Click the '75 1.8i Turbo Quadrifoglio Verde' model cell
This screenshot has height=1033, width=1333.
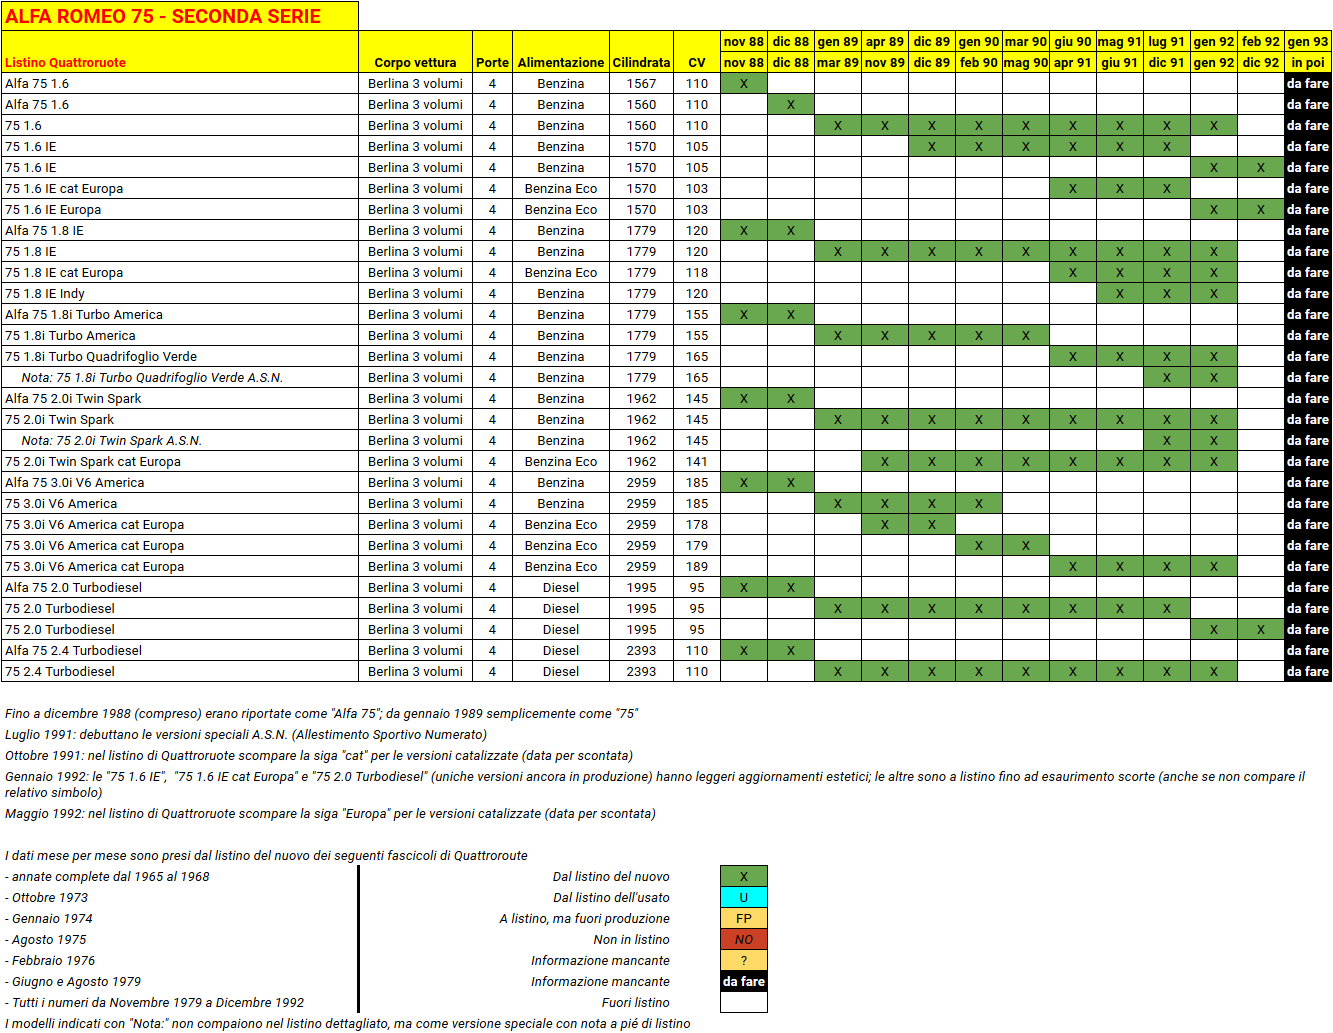tap(180, 356)
